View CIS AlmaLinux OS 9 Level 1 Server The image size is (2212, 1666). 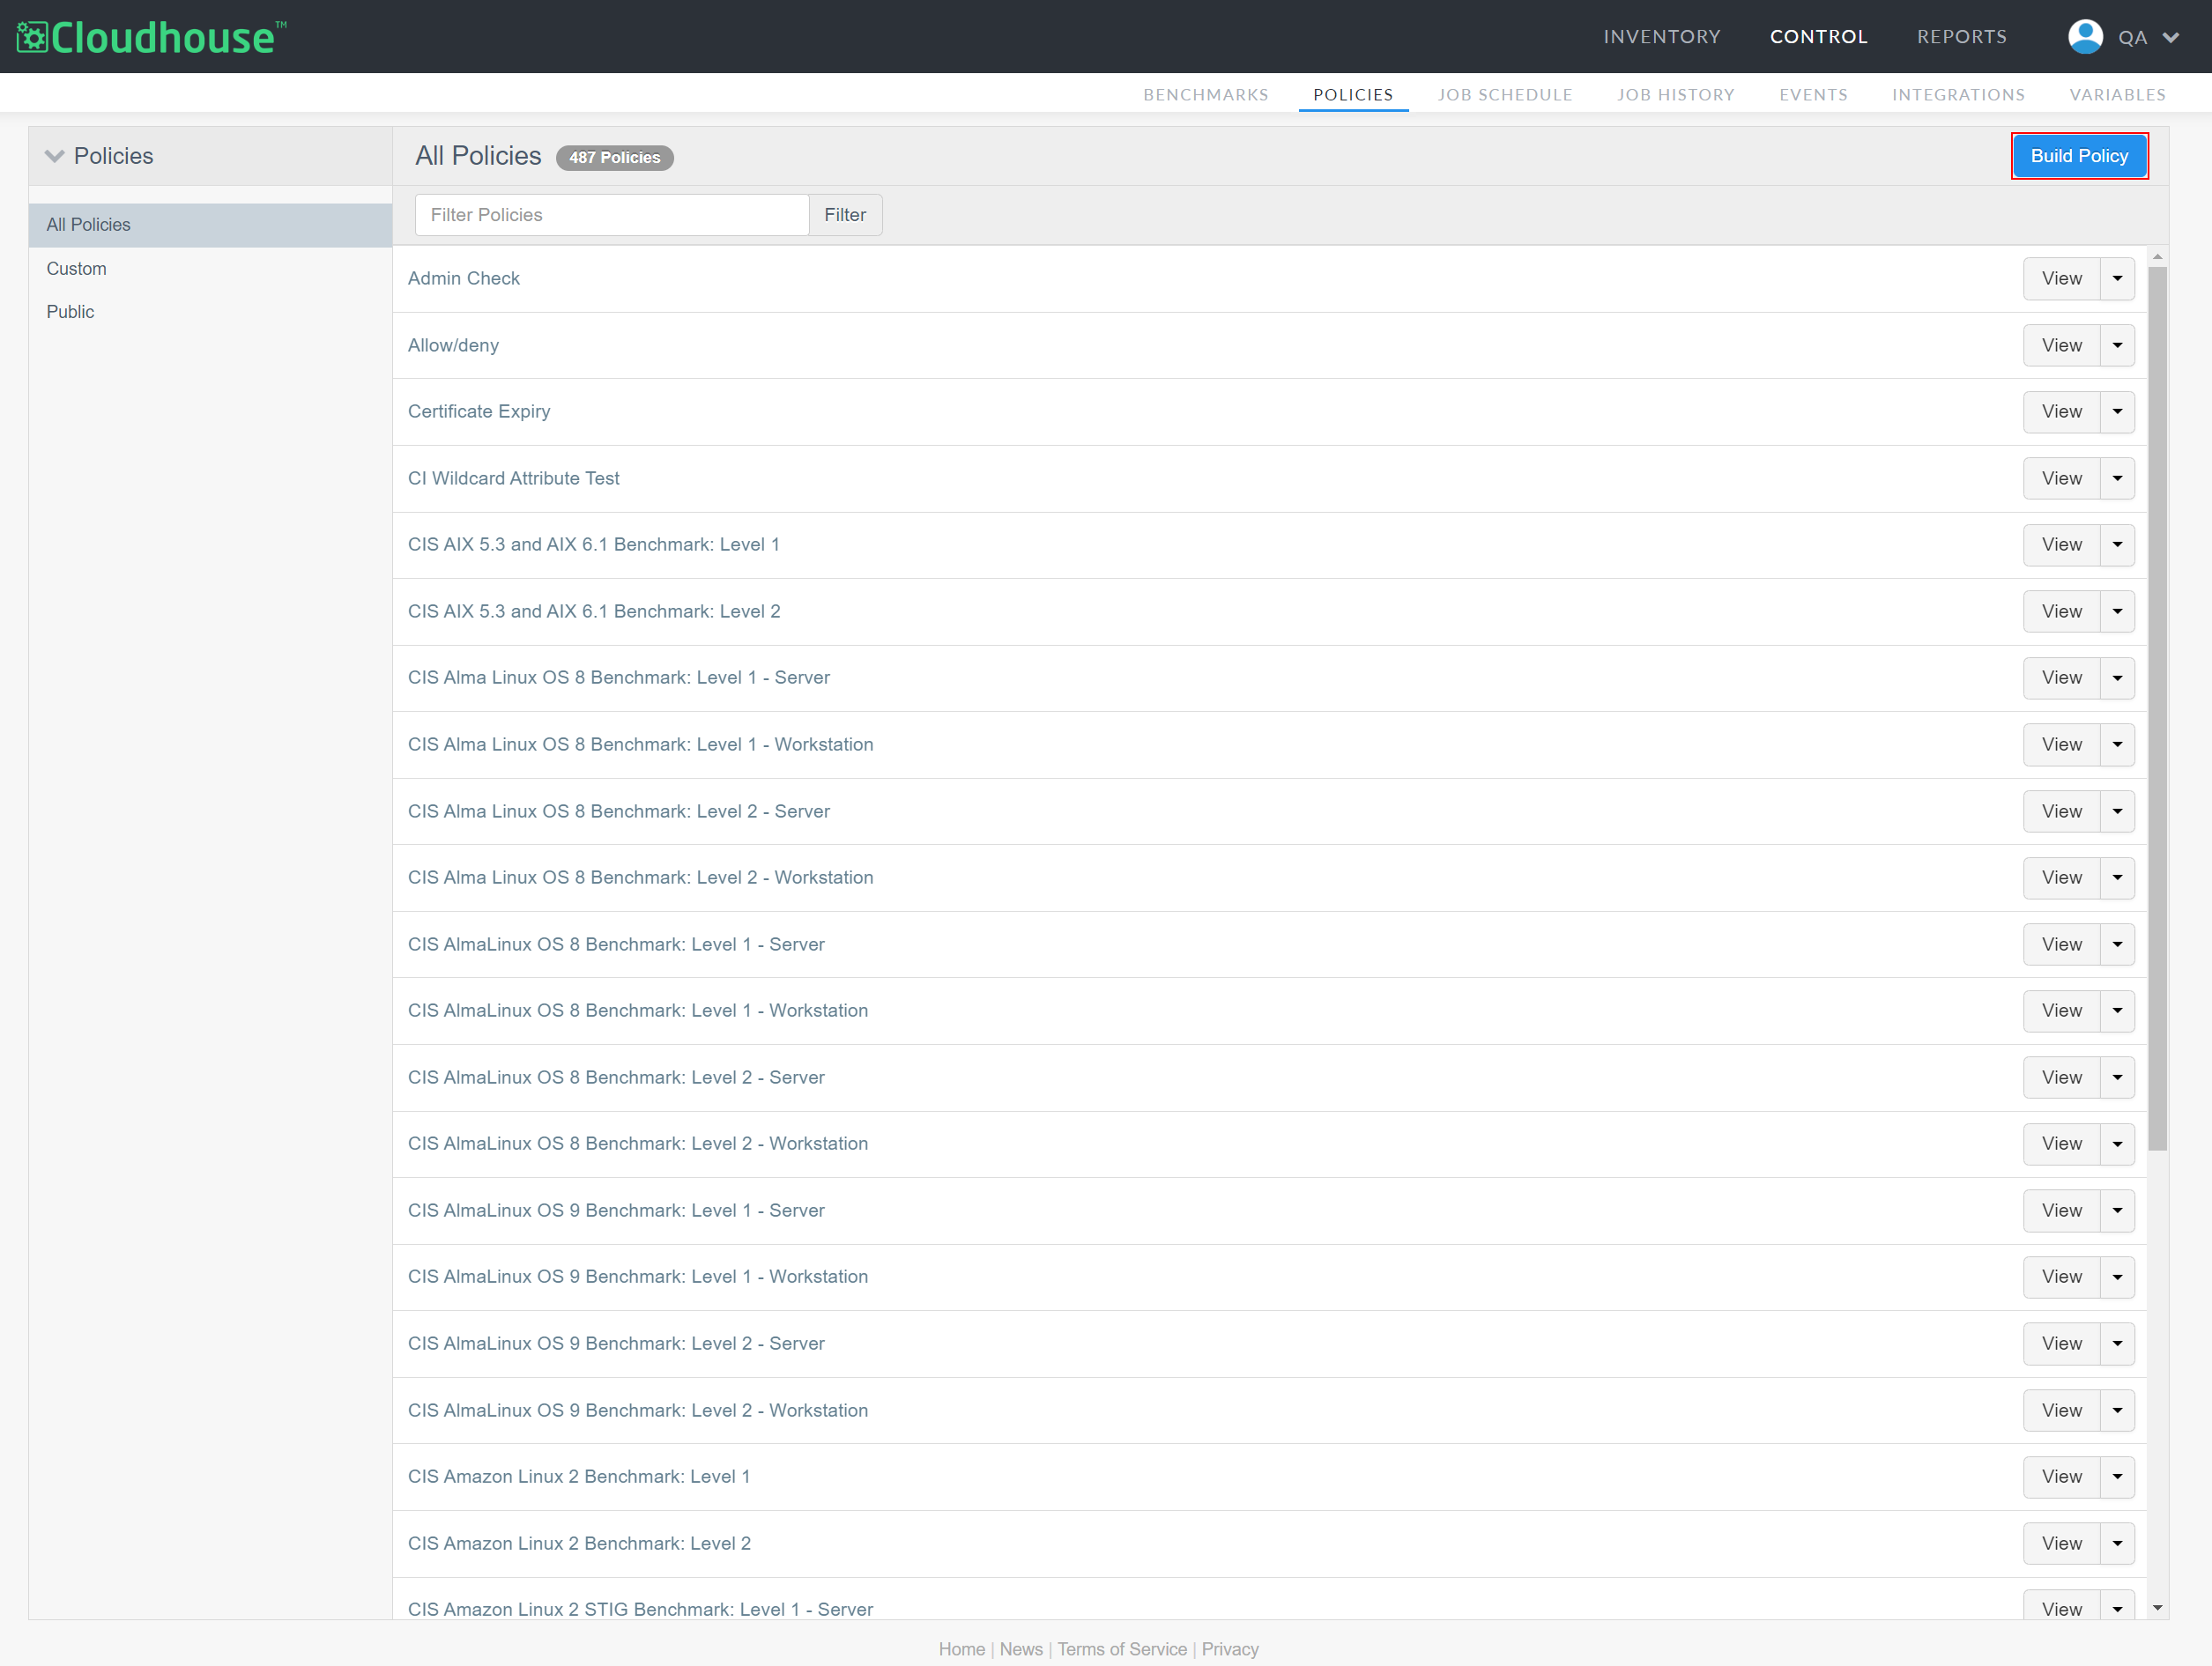[2062, 1211]
